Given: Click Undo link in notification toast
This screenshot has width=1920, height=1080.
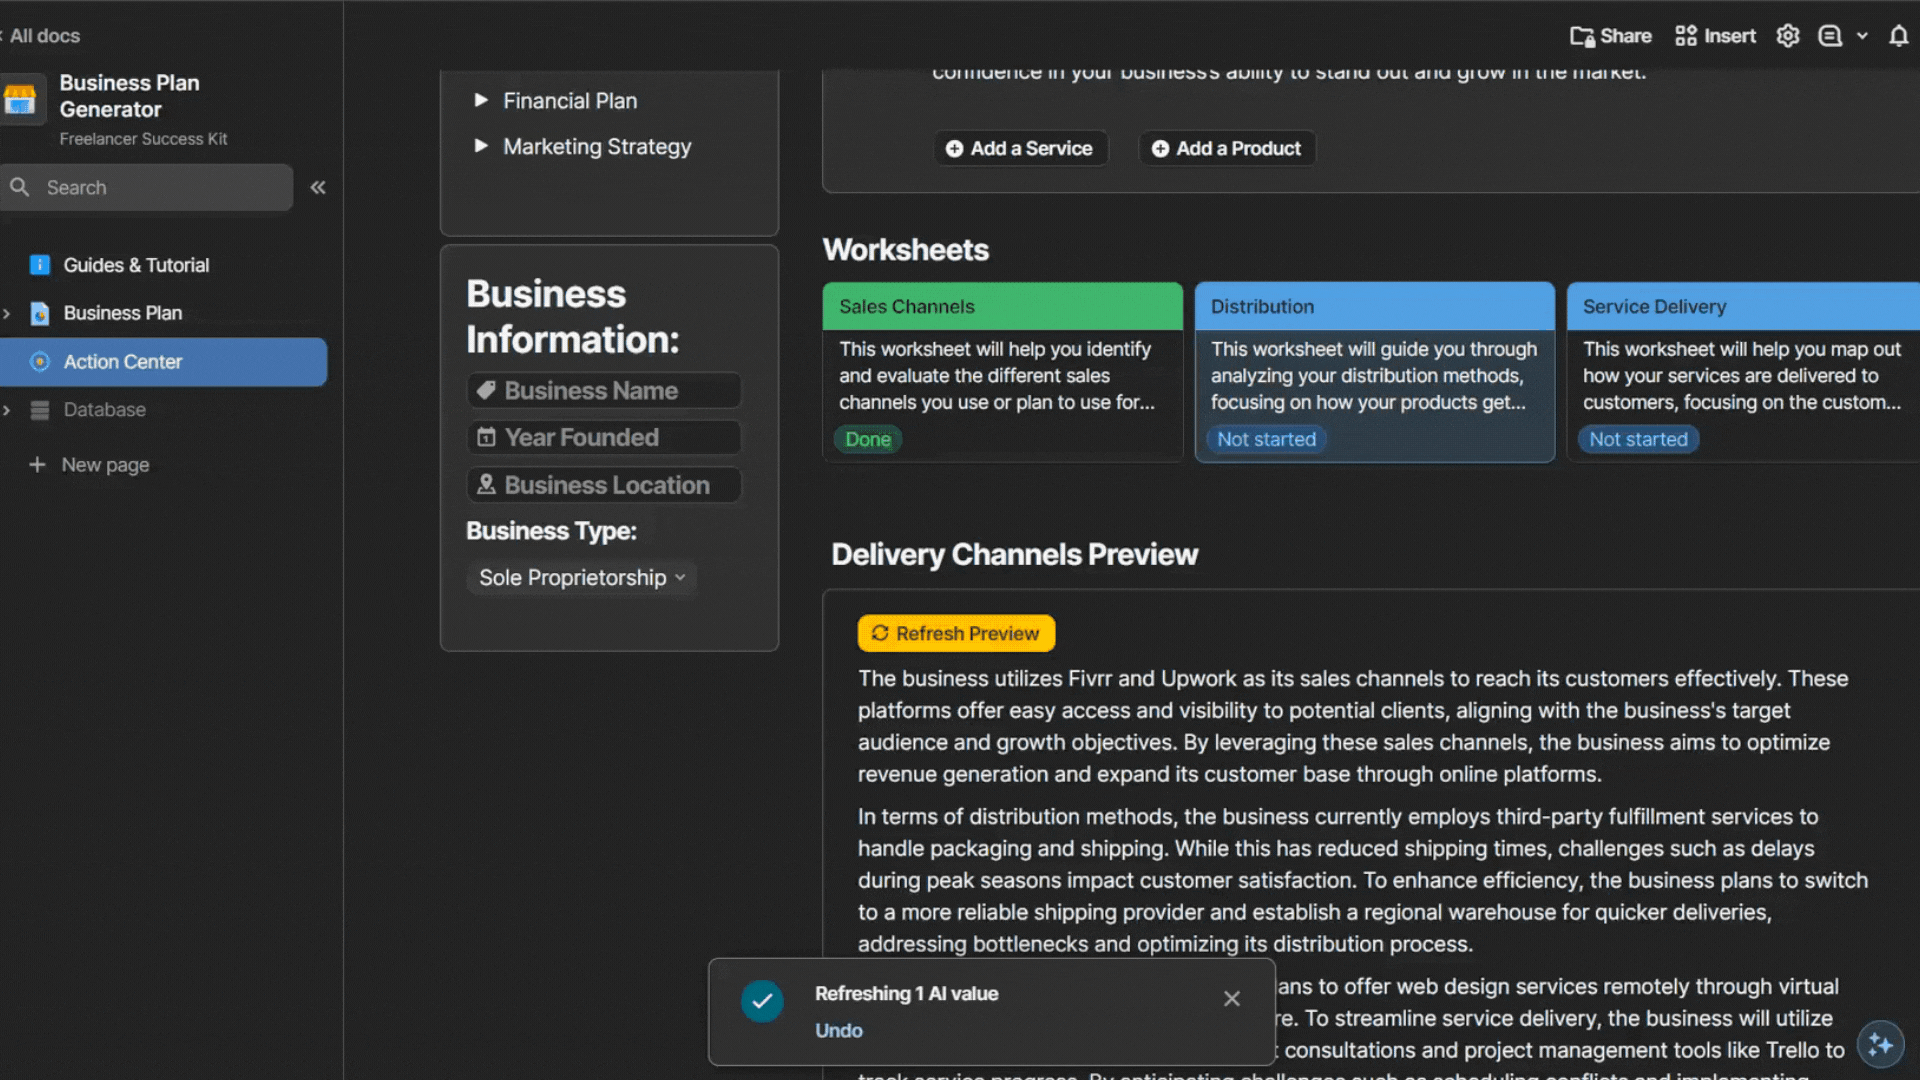Looking at the screenshot, I should click(x=839, y=1030).
